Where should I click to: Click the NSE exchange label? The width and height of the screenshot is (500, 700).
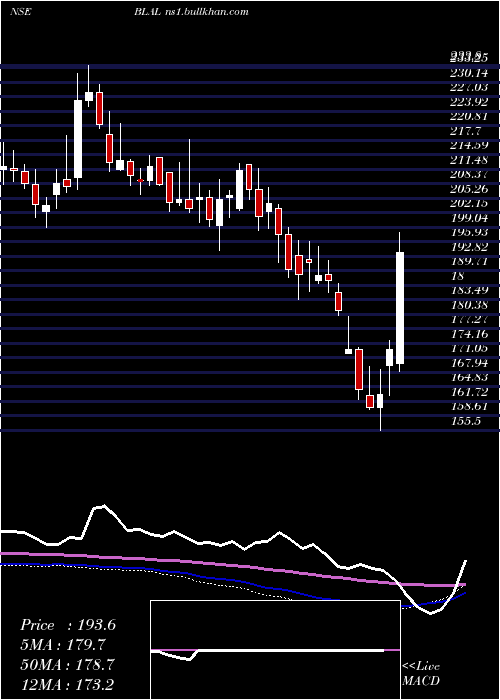click(x=20, y=12)
